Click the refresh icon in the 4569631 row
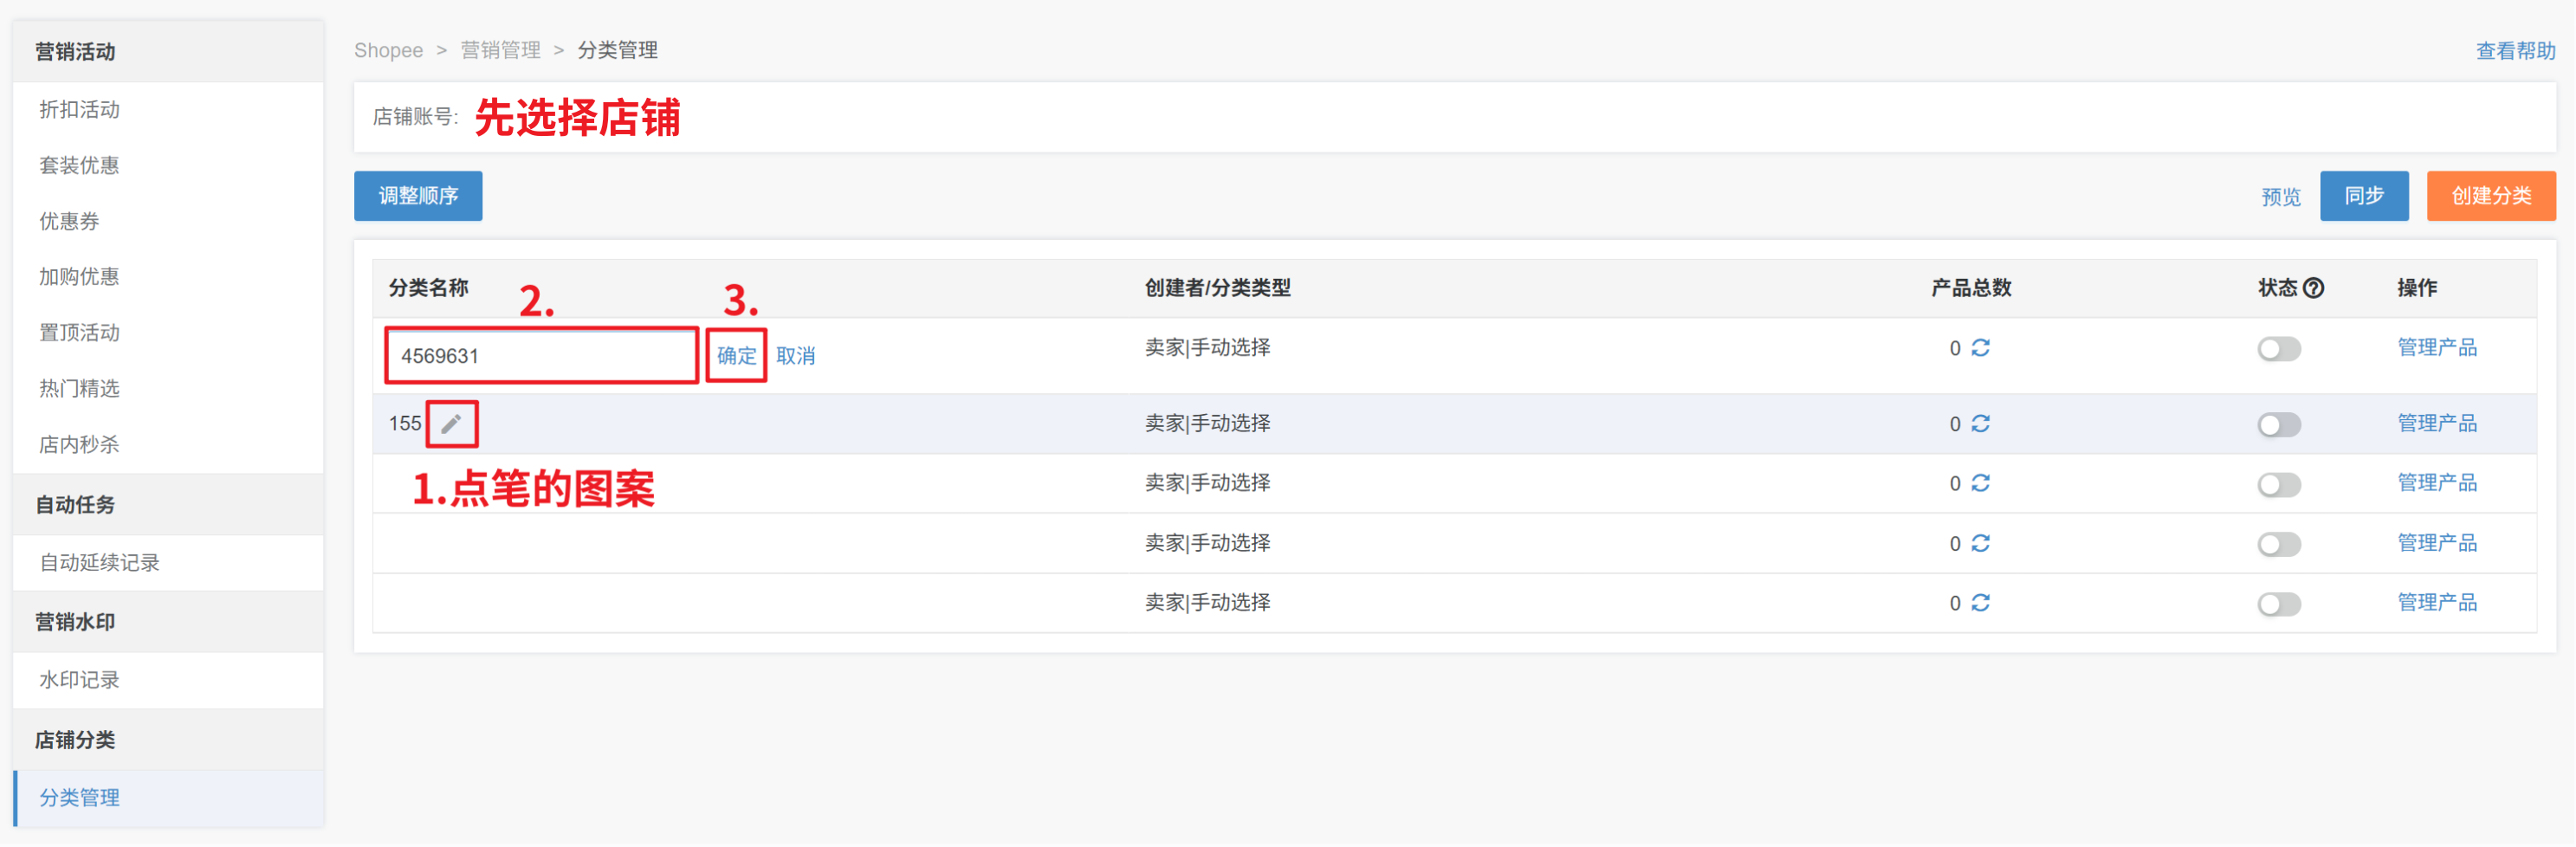The width and height of the screenshot is (2576, 847). pyautogui.click(x=1980, y=348)
